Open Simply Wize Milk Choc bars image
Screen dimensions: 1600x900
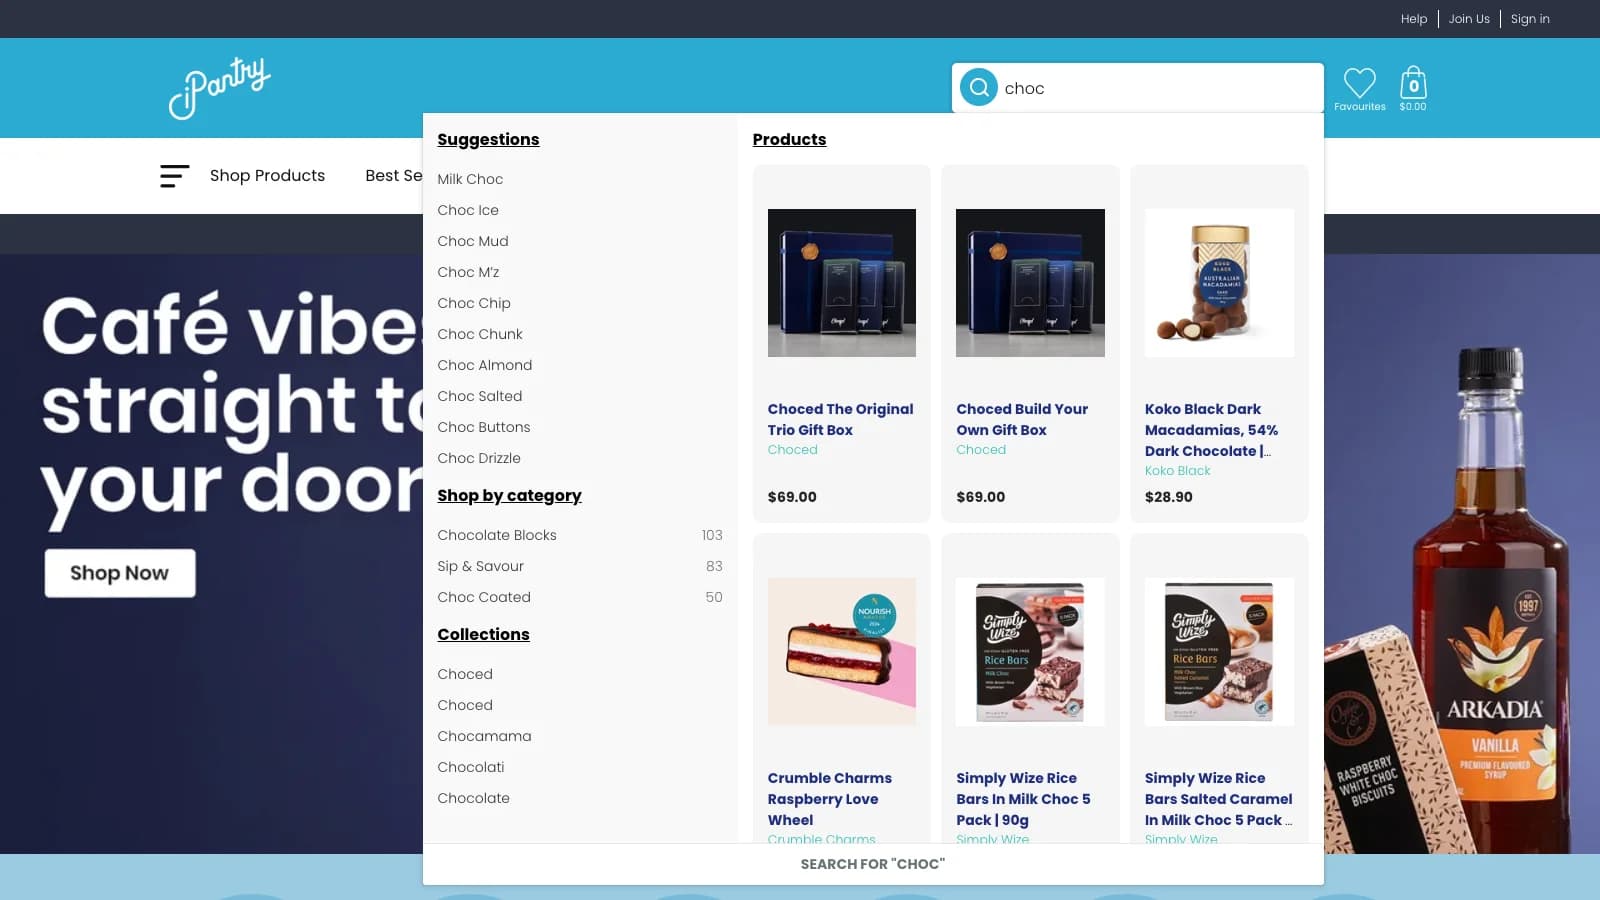1030,652
